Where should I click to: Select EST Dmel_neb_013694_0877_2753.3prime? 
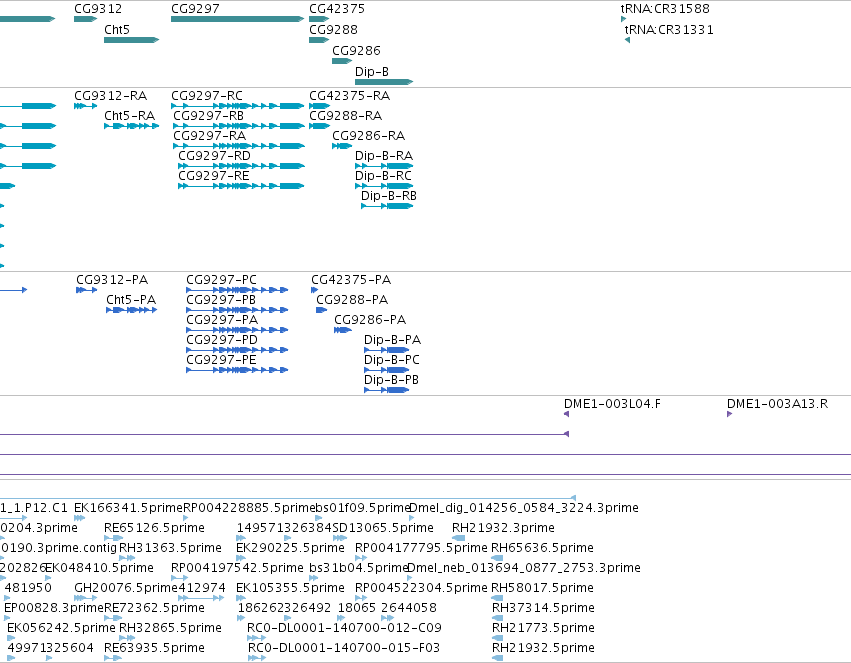pyautogui.click(x=524, y=569)
